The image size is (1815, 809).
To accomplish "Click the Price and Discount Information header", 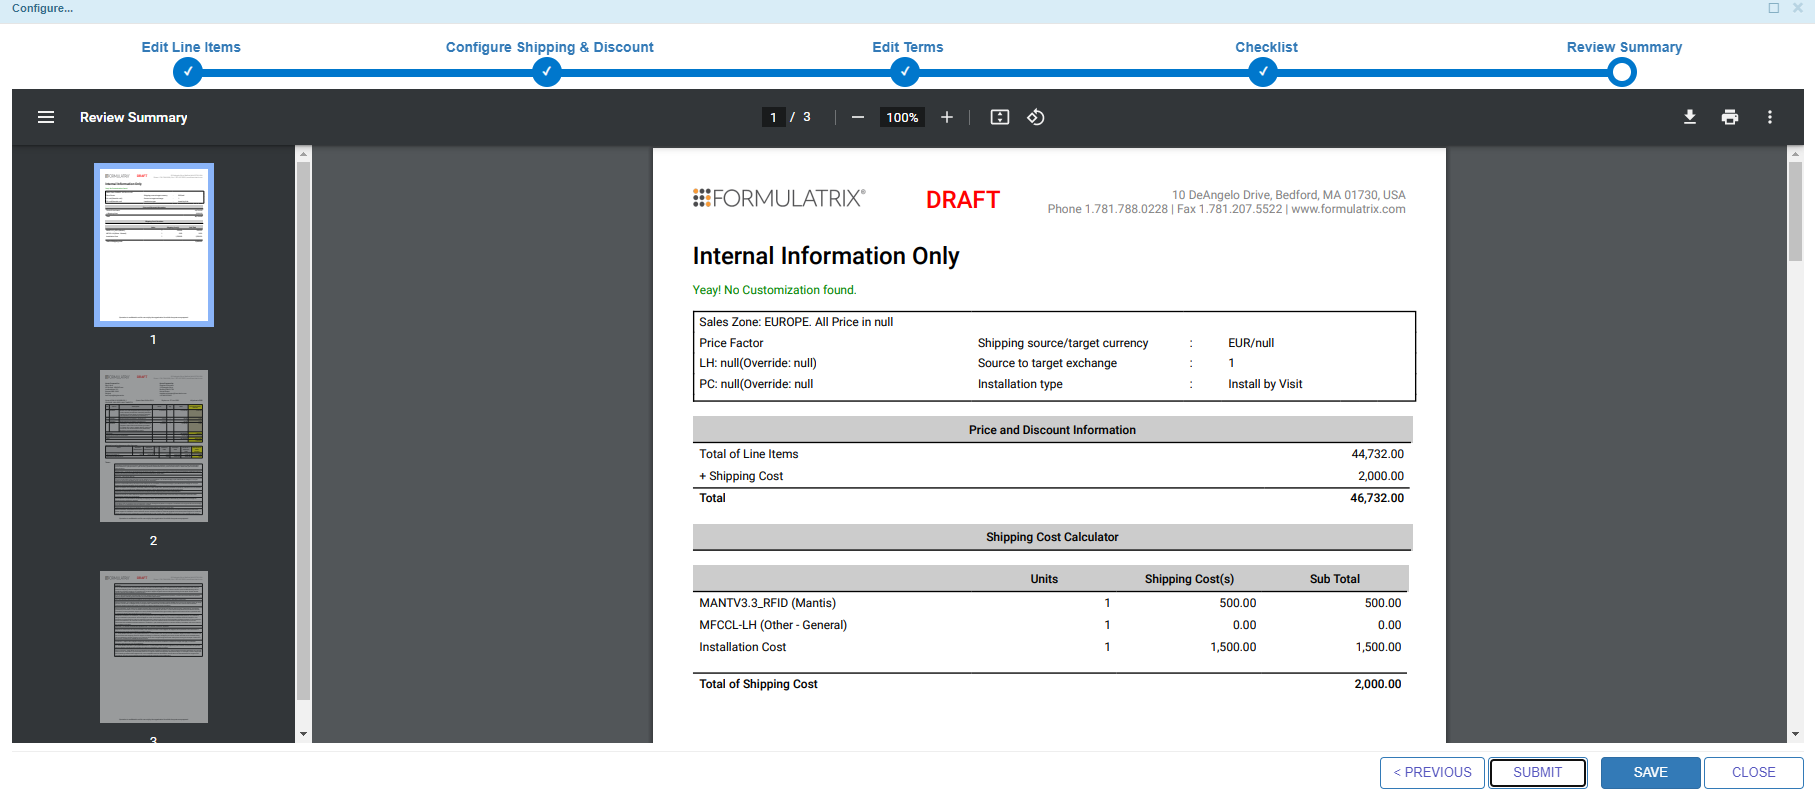I will tap(1052, 430).
